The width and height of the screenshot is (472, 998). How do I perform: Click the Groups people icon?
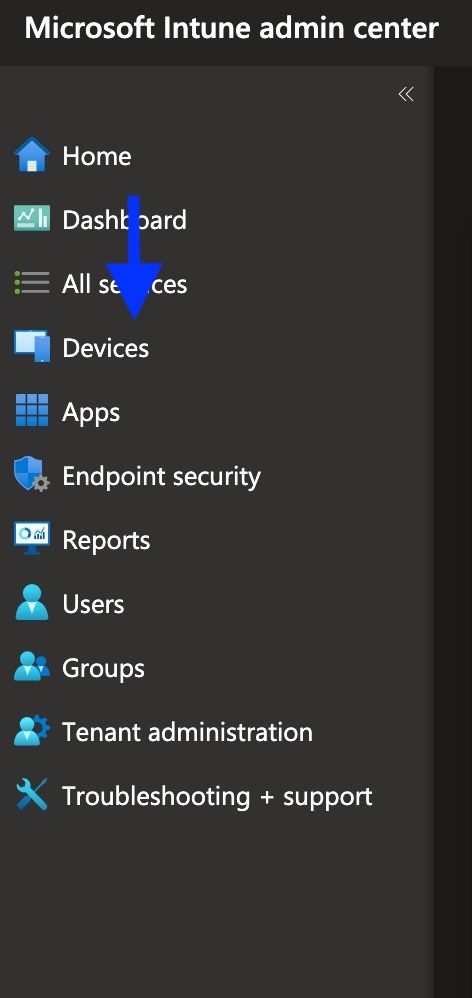click(x=32, y=666)
